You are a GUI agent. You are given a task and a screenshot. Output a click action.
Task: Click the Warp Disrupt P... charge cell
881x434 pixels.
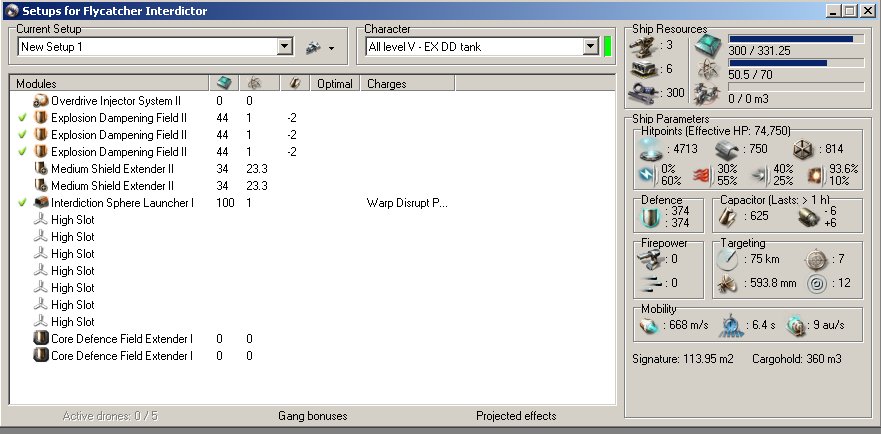pyautogui.click(x=407, y=203)
